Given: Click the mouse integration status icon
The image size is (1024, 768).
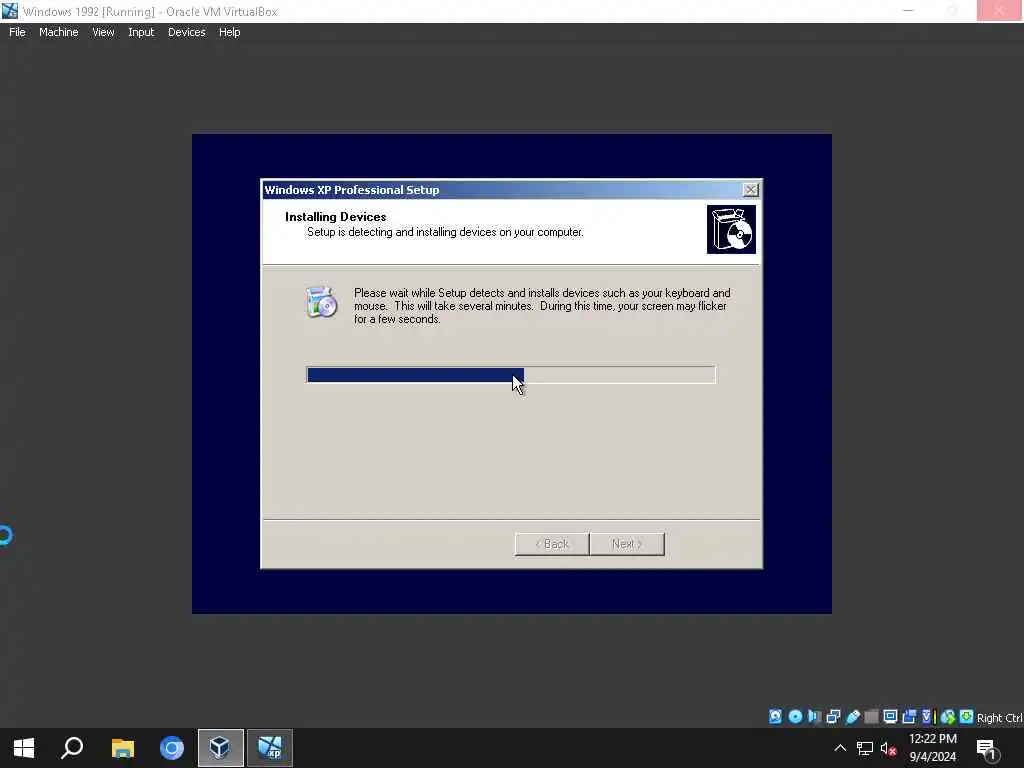Looking at the screenshot, I should [x=948, y=717].
